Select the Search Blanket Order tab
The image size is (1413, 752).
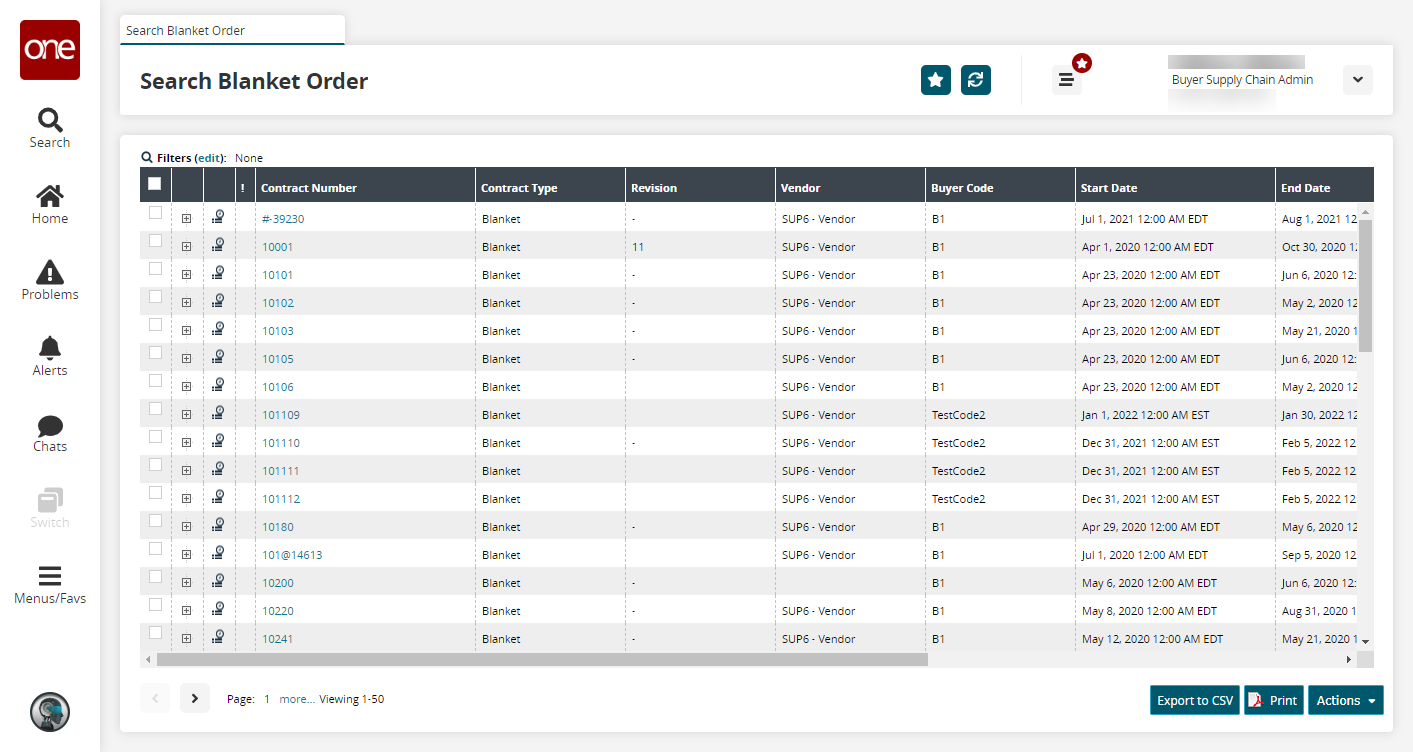coord(232,30)
